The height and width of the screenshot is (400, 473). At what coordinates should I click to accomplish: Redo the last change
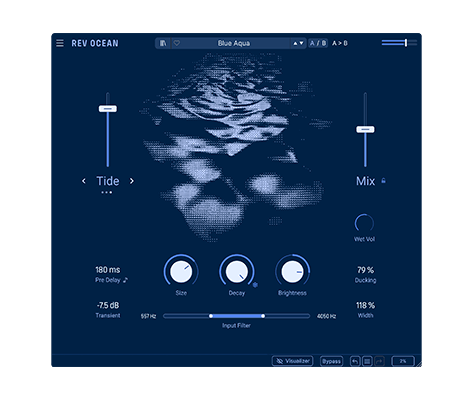(379, 361)
